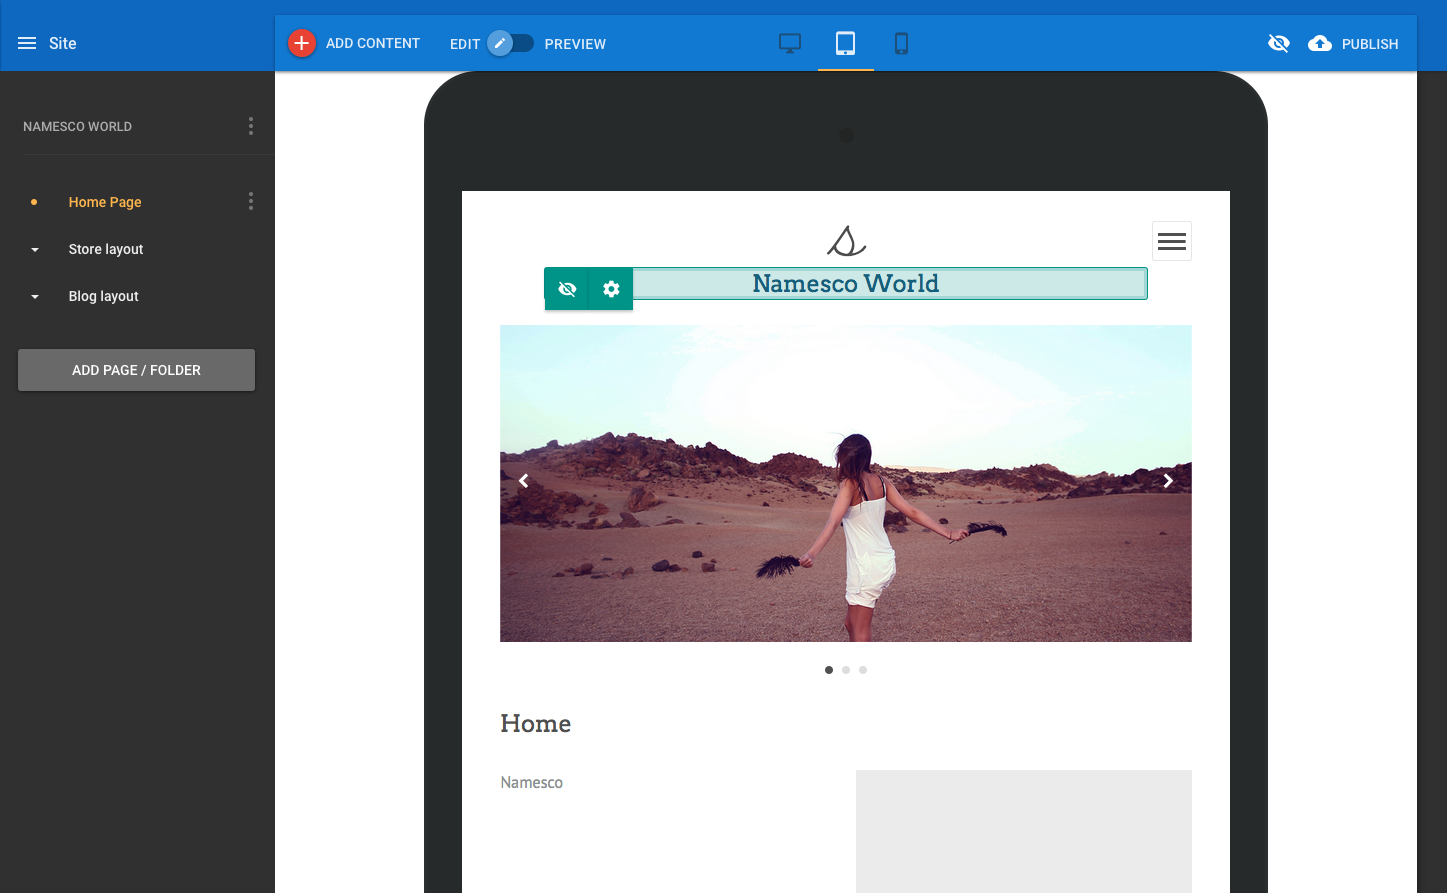
Task: Click the Home heading in preview
Action: (x=536, y=724)
